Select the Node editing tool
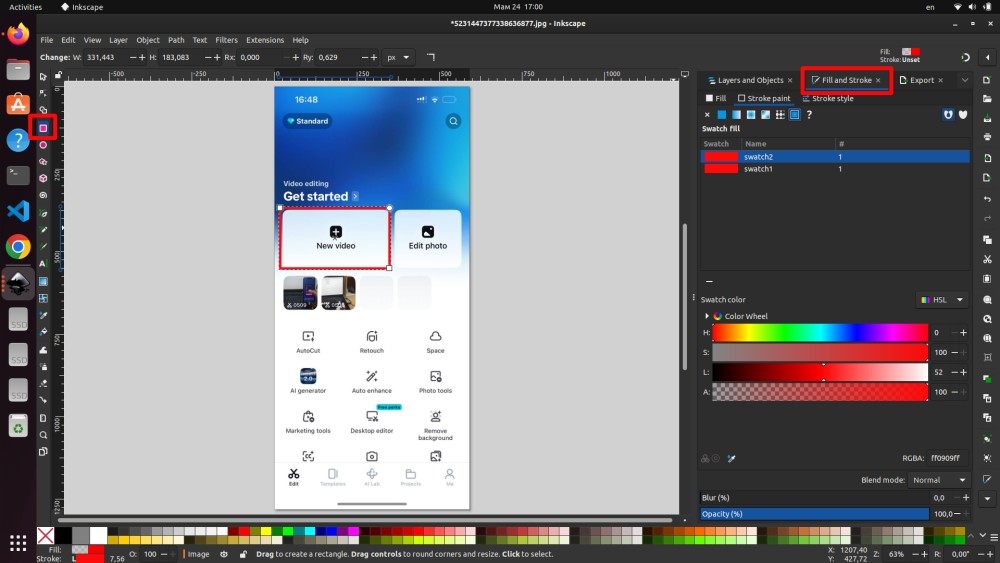The width and height of the screenshot is (1000, 563). (43, 93)
